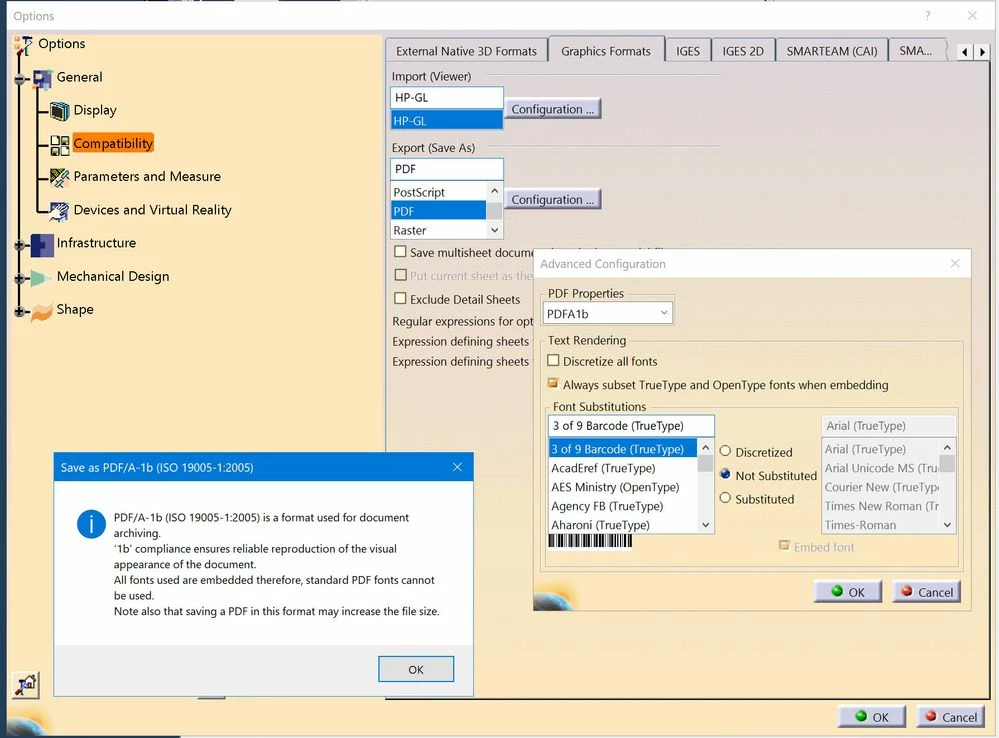Click the Options root tree icon
The width and height of the screenshot is (999, 738).
pyautogui.click(x=23, y=45)
